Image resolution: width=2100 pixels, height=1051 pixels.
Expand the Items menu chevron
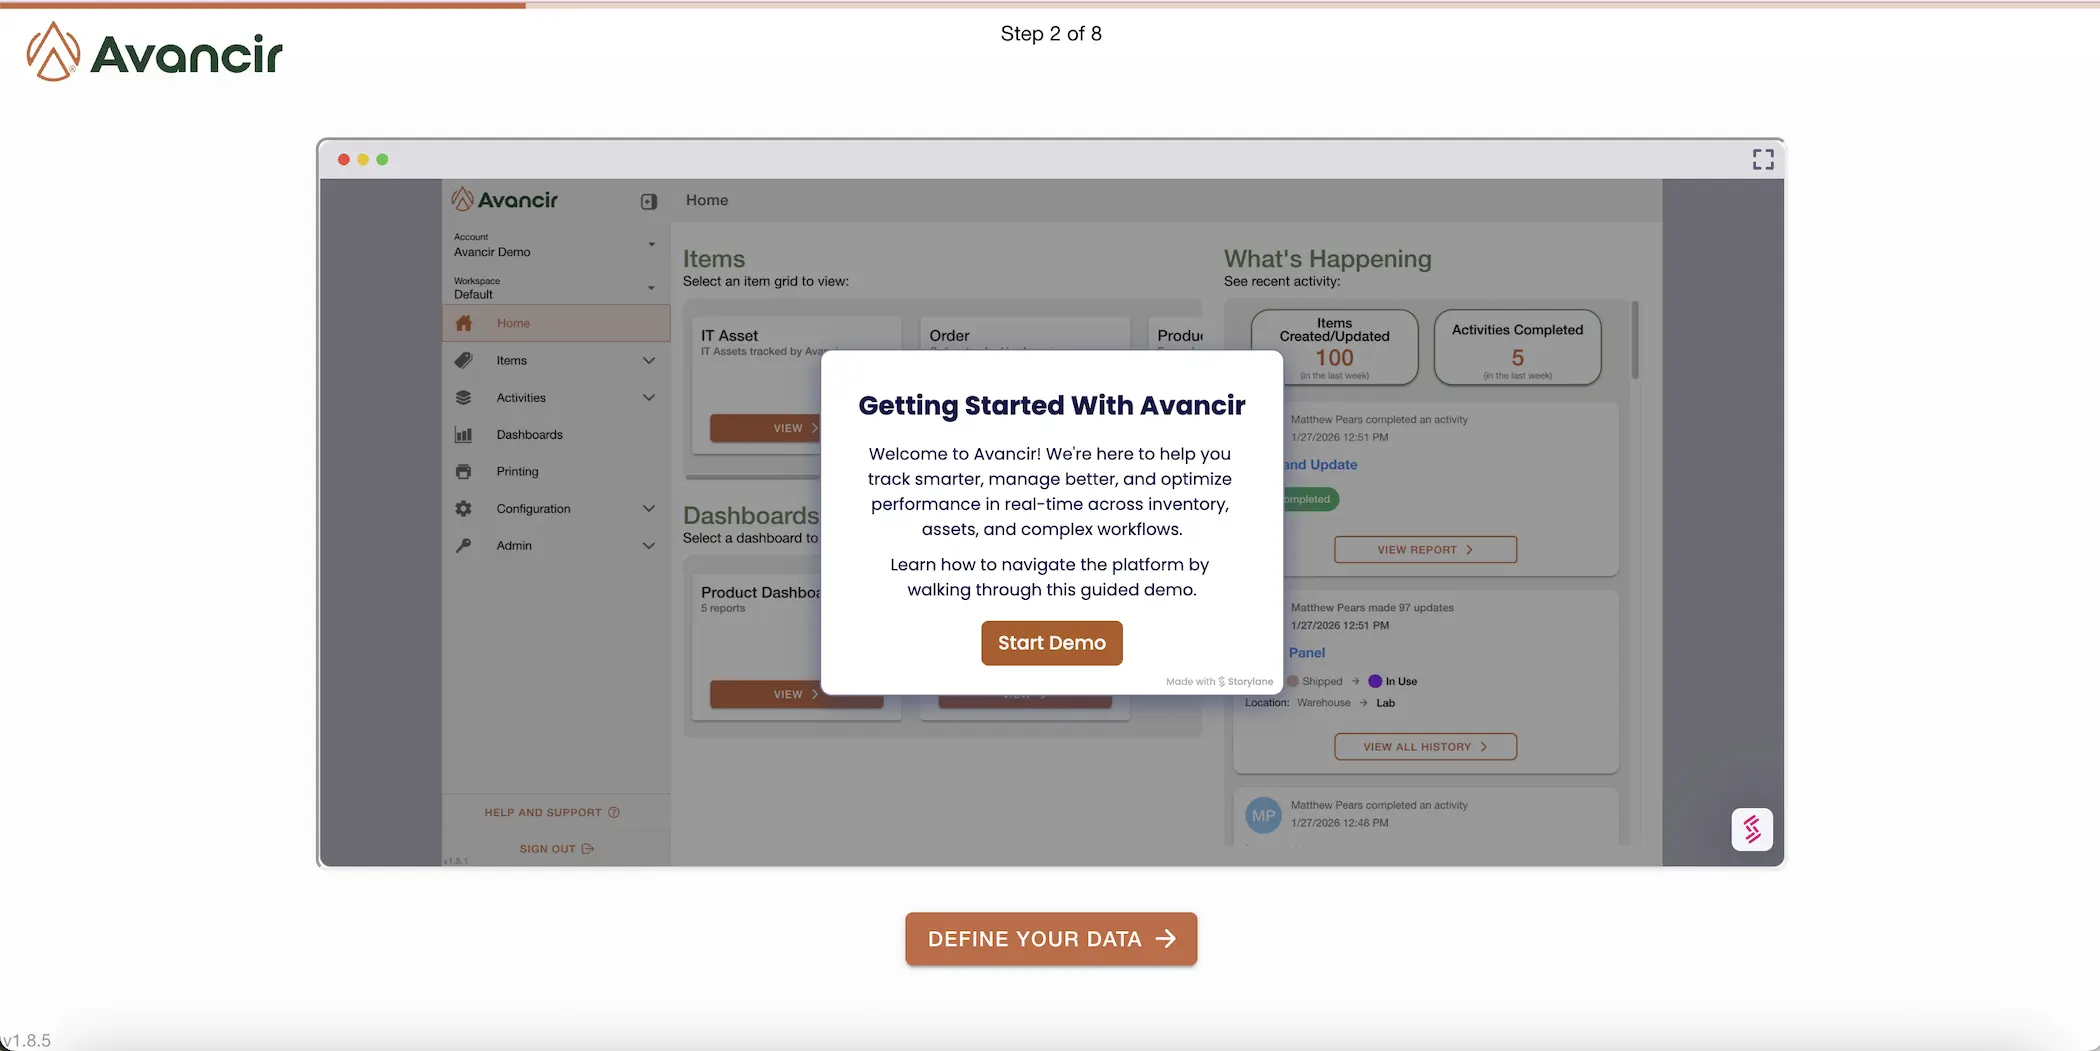pyautogui.click(x=649, y=361)
